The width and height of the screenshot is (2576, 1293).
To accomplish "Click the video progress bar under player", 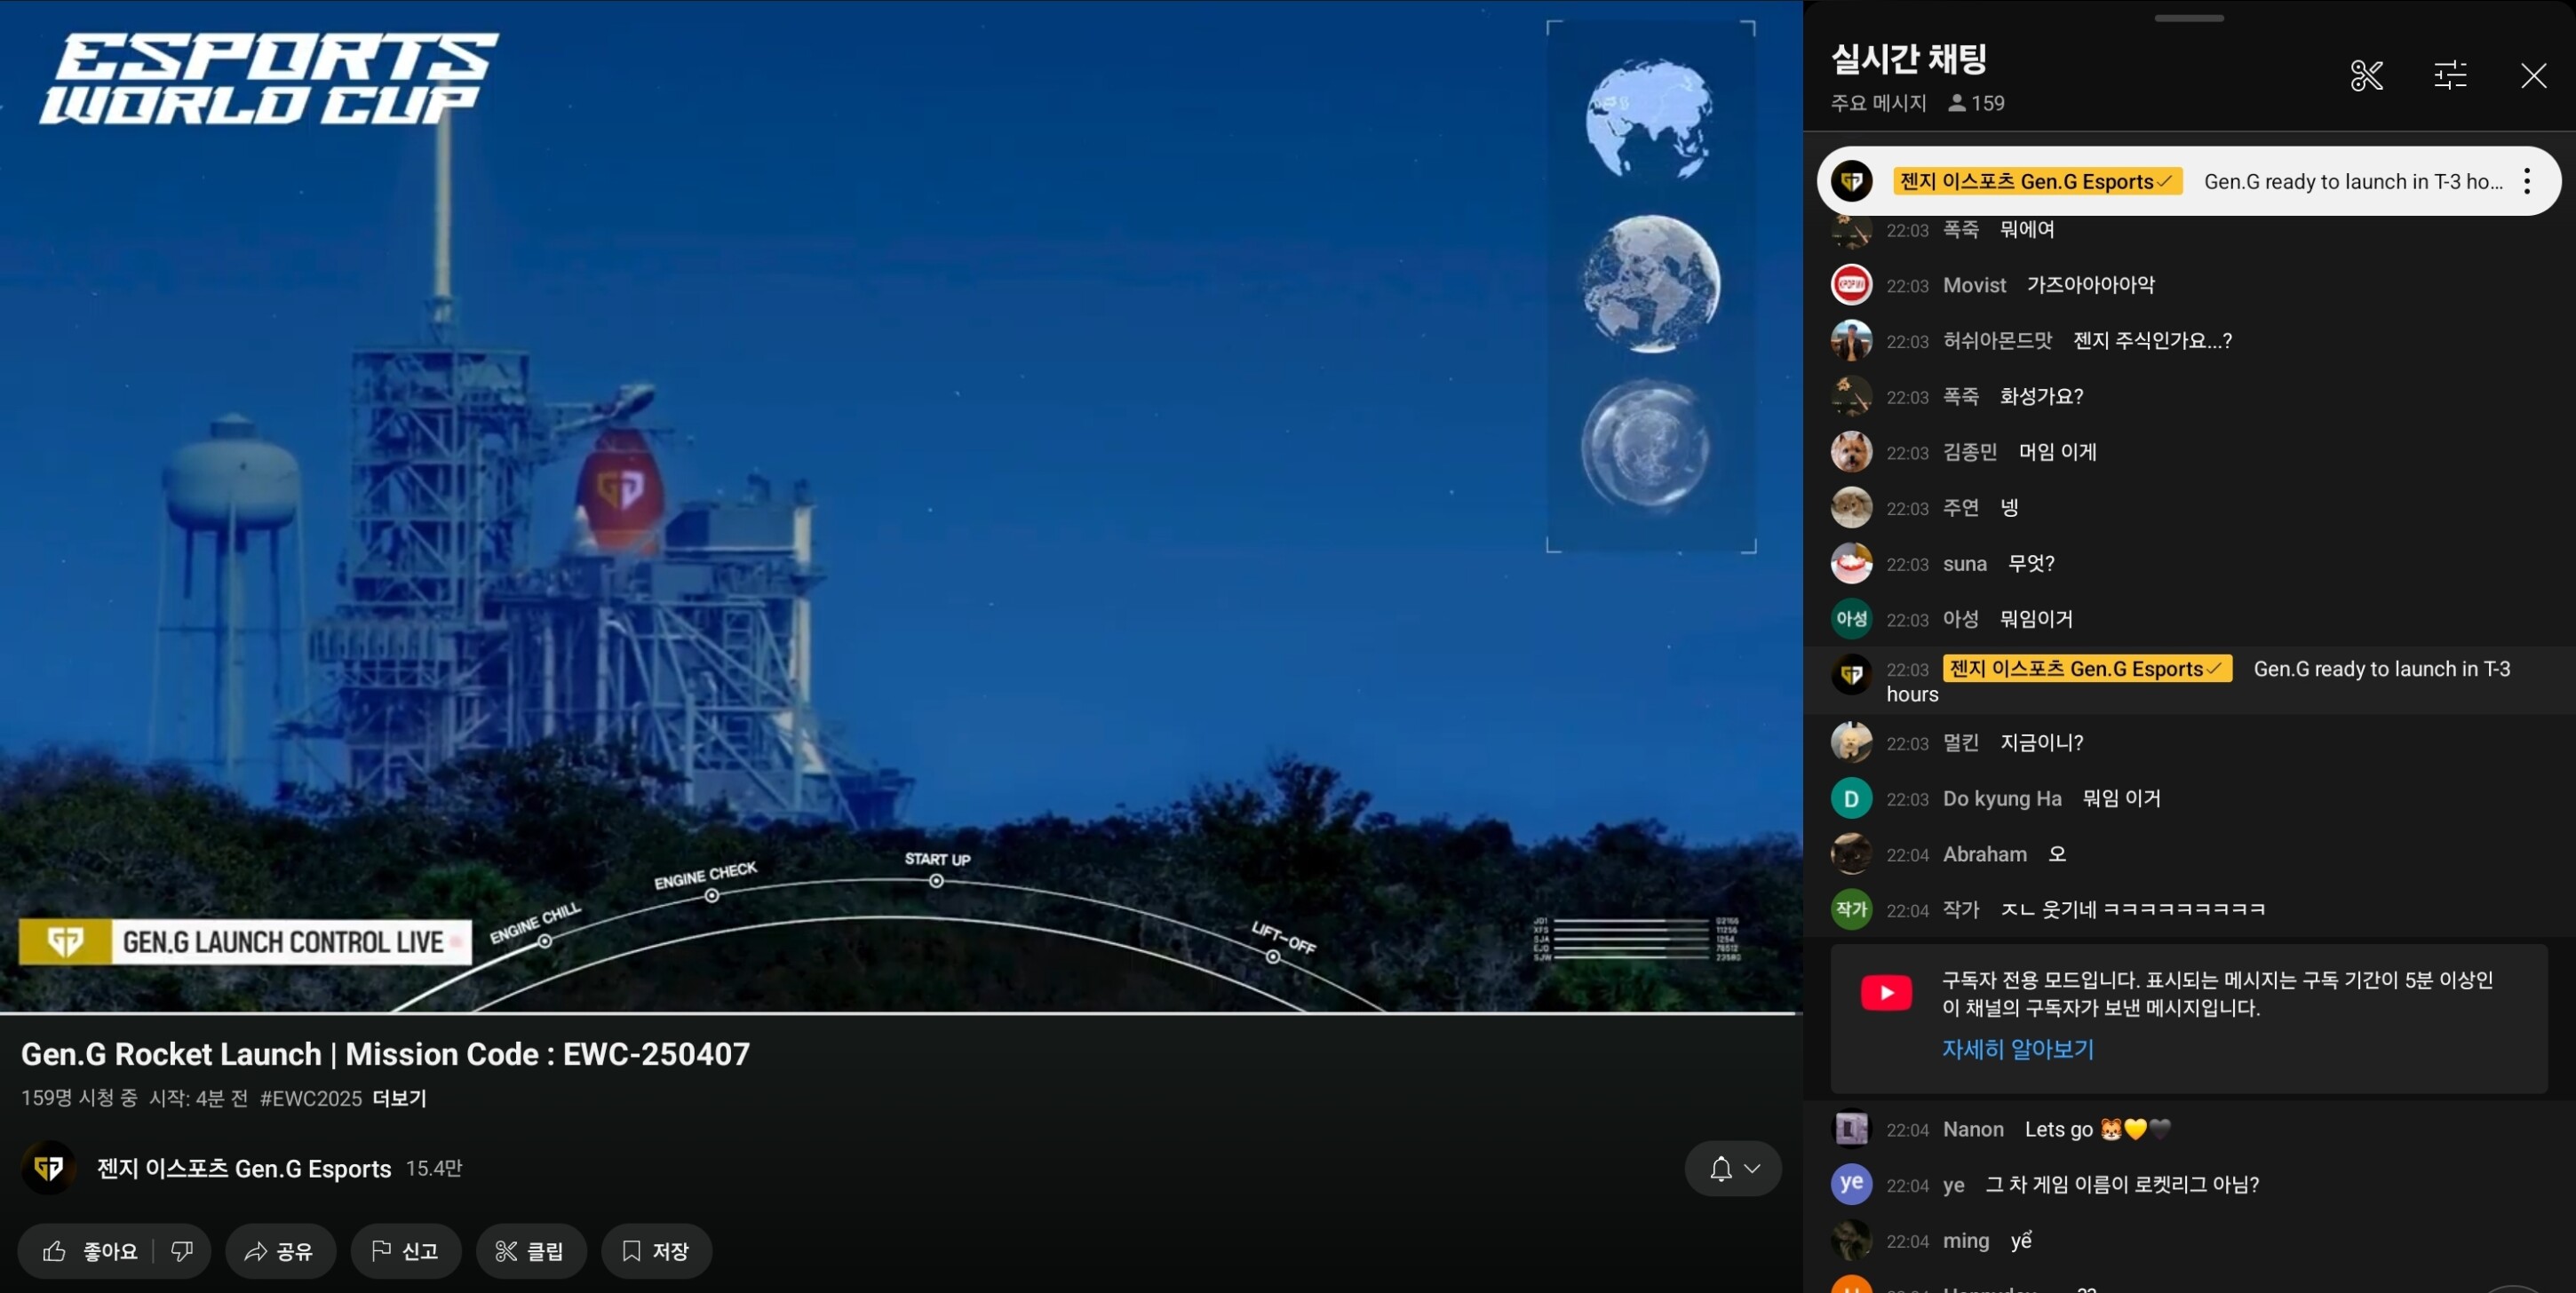I will [x=900, y=1013].
